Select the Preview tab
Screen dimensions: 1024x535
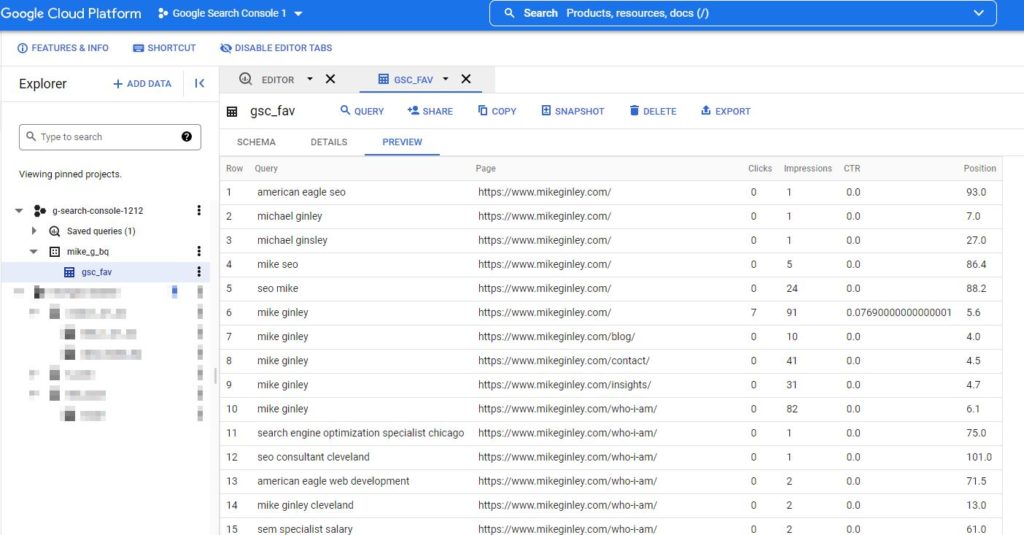(x=402, y=142)
